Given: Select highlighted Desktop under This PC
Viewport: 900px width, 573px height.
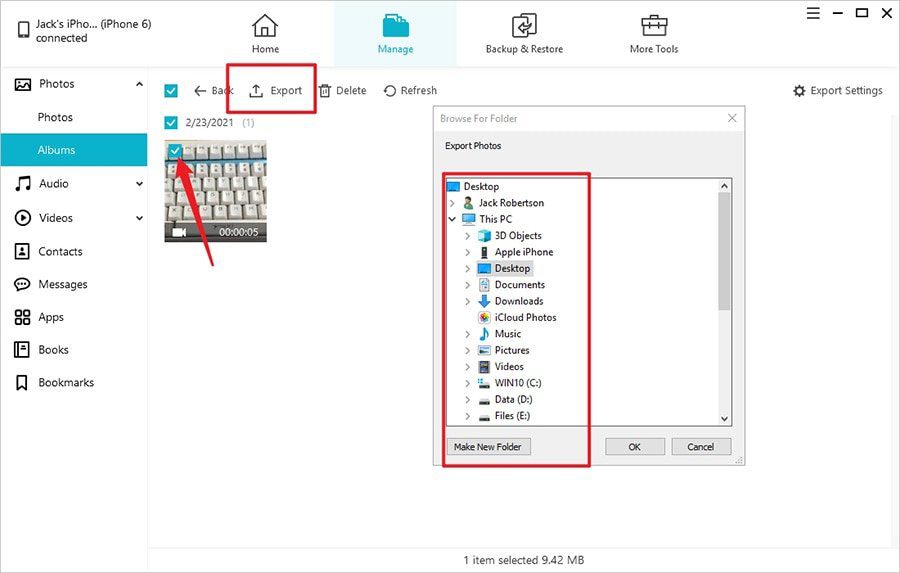Looking at the screenshot, I should [512, 268].
